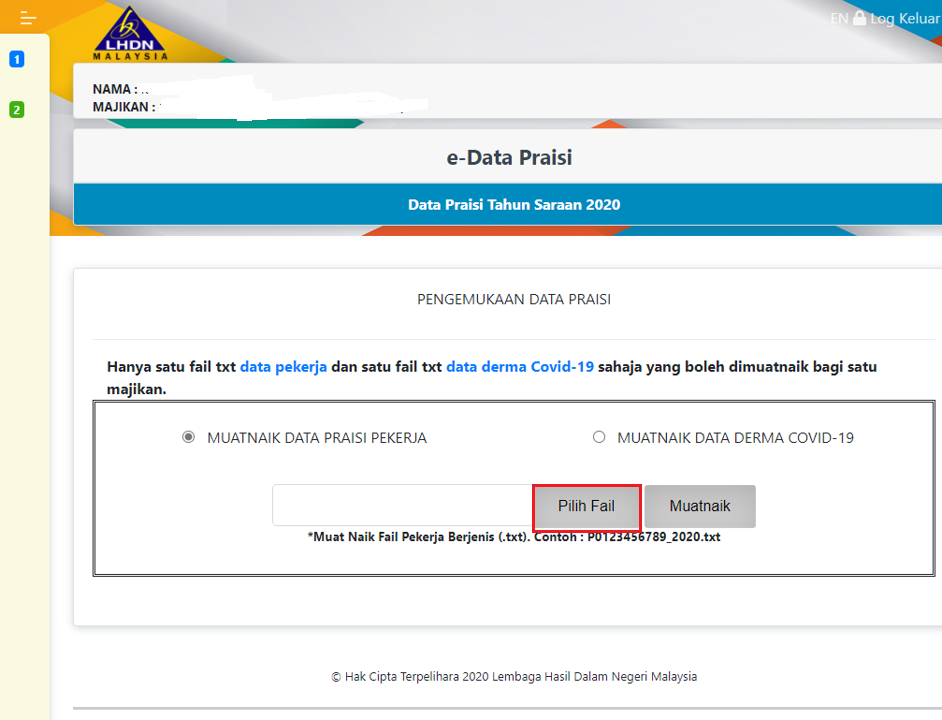Select Muatnaik Data Derma Covid-19 radio

click(x=599, y=437)
